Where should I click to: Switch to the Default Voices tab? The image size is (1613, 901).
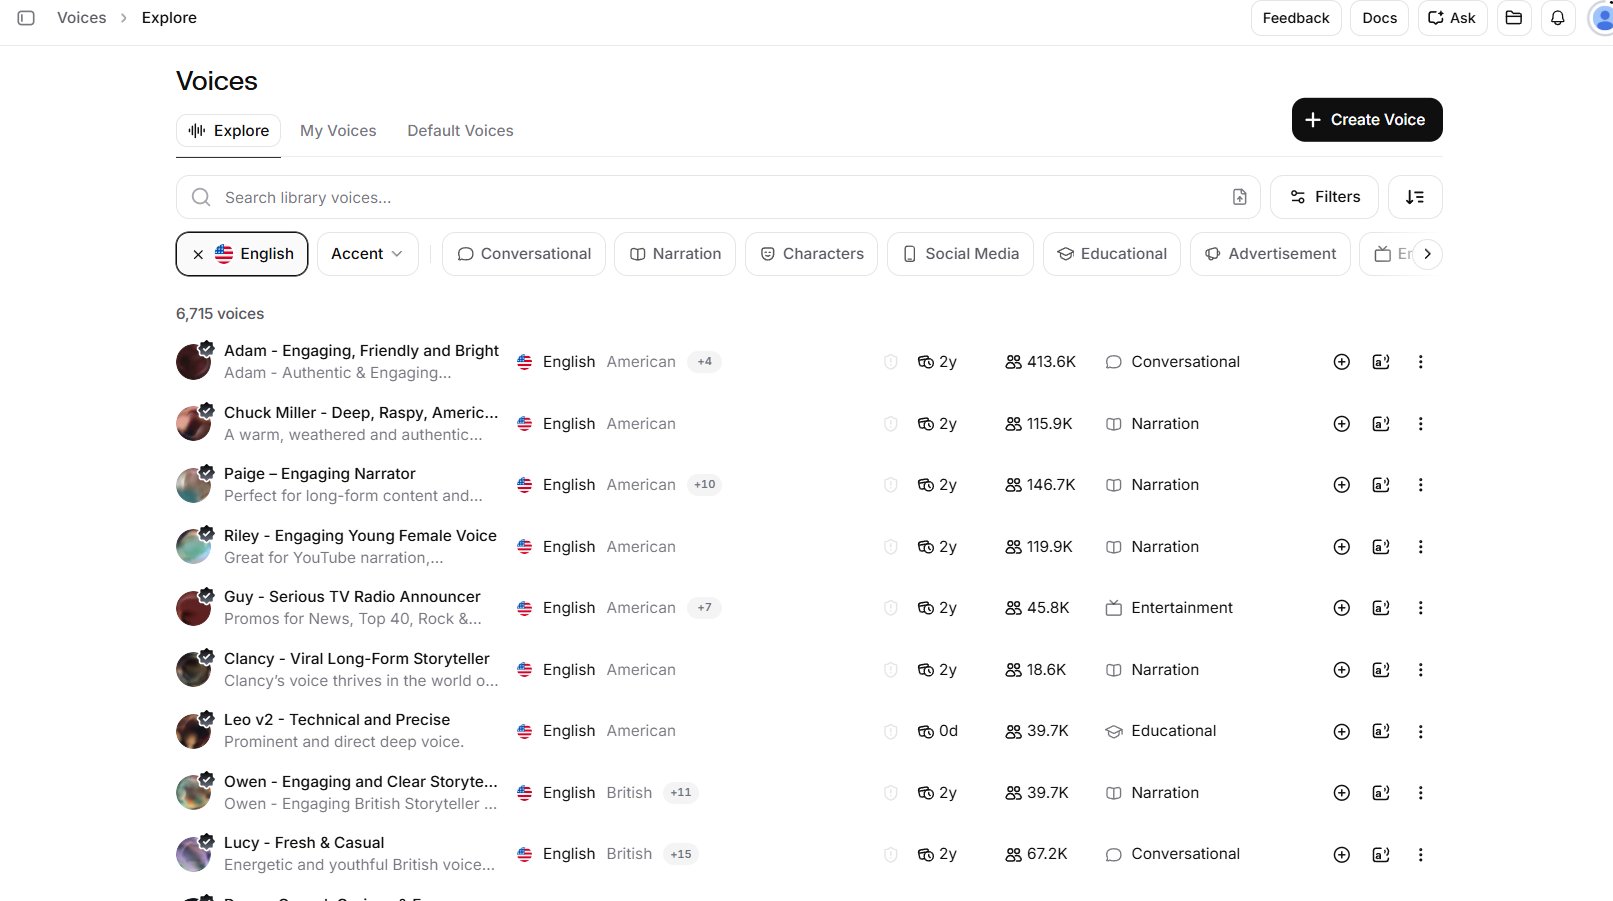click(460, 131)
